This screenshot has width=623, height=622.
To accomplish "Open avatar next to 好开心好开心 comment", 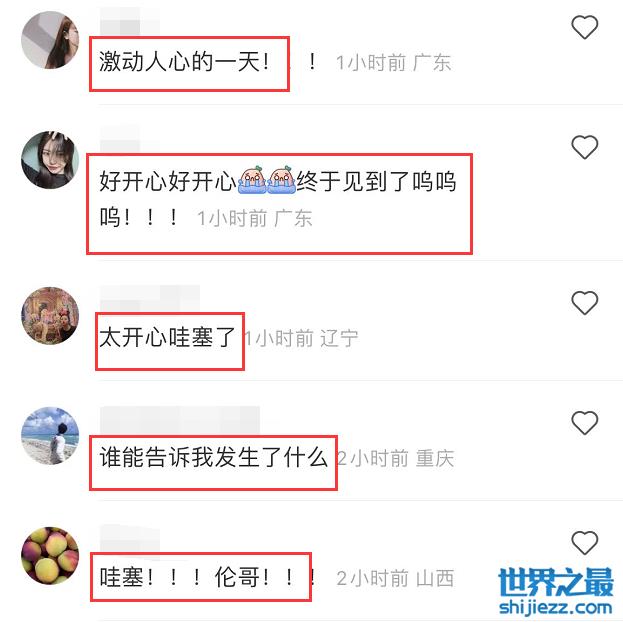I will 50,160.
